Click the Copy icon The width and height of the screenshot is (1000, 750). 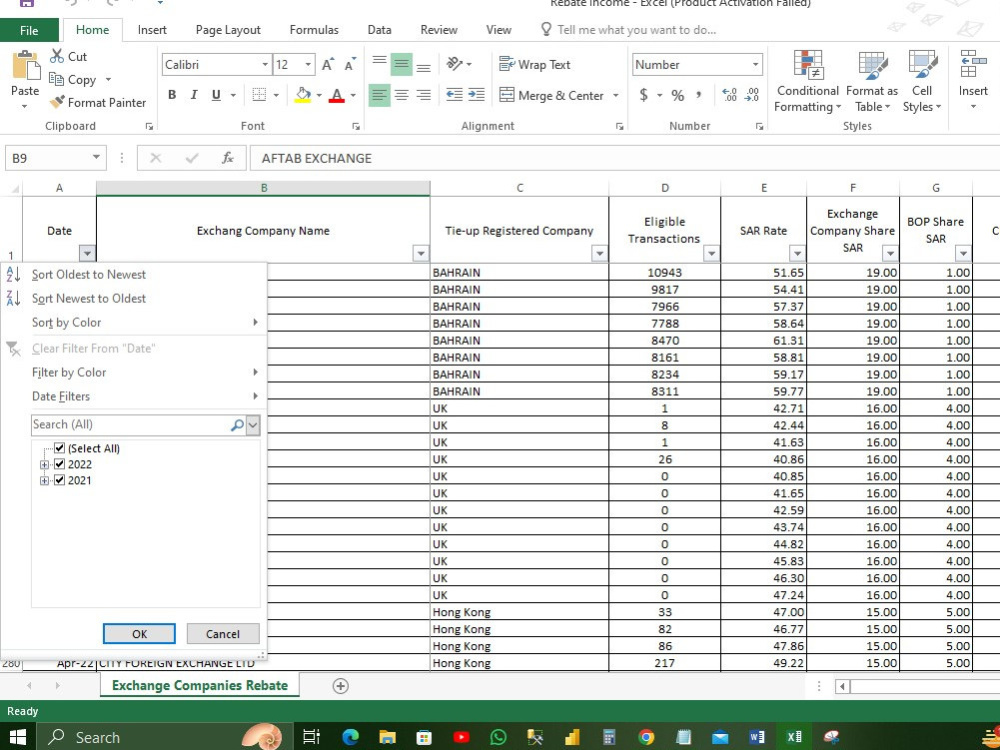click(57, 80)
